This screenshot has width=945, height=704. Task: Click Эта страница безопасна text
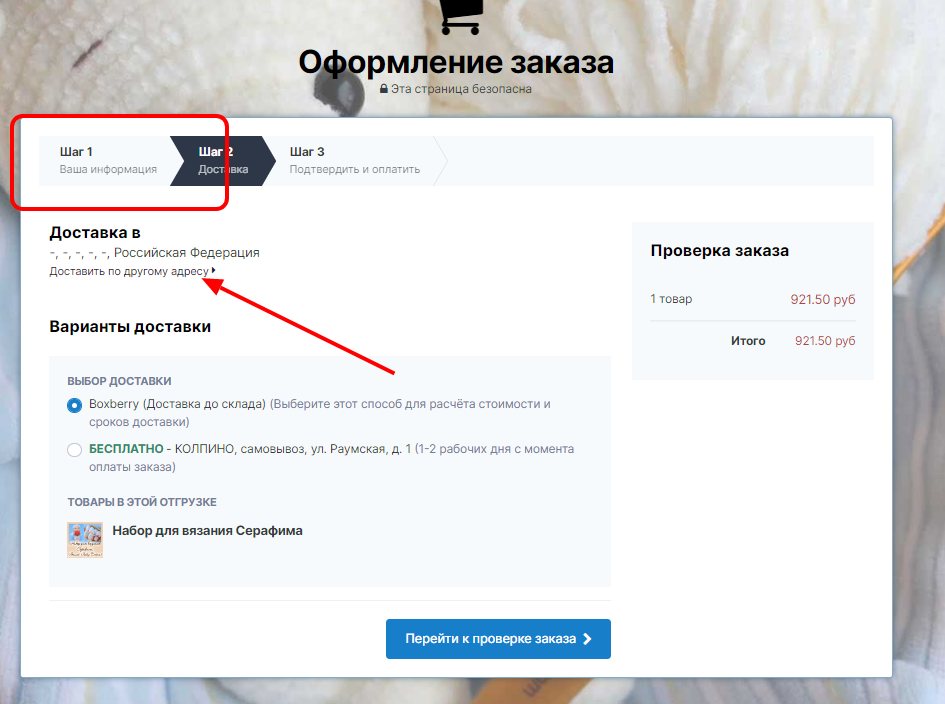(x=461, y=89)
